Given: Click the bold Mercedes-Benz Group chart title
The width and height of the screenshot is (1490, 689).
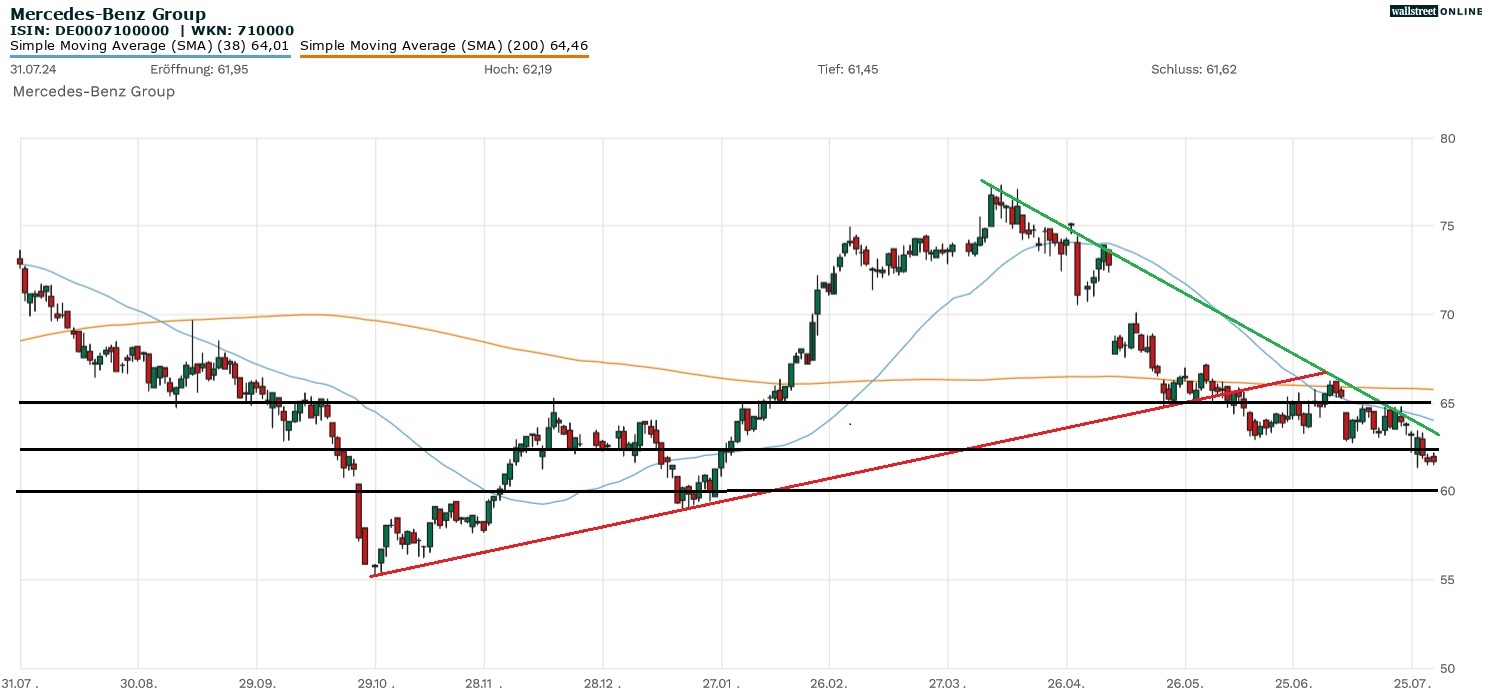Looking at the screenshot, I should pos(108,14).
